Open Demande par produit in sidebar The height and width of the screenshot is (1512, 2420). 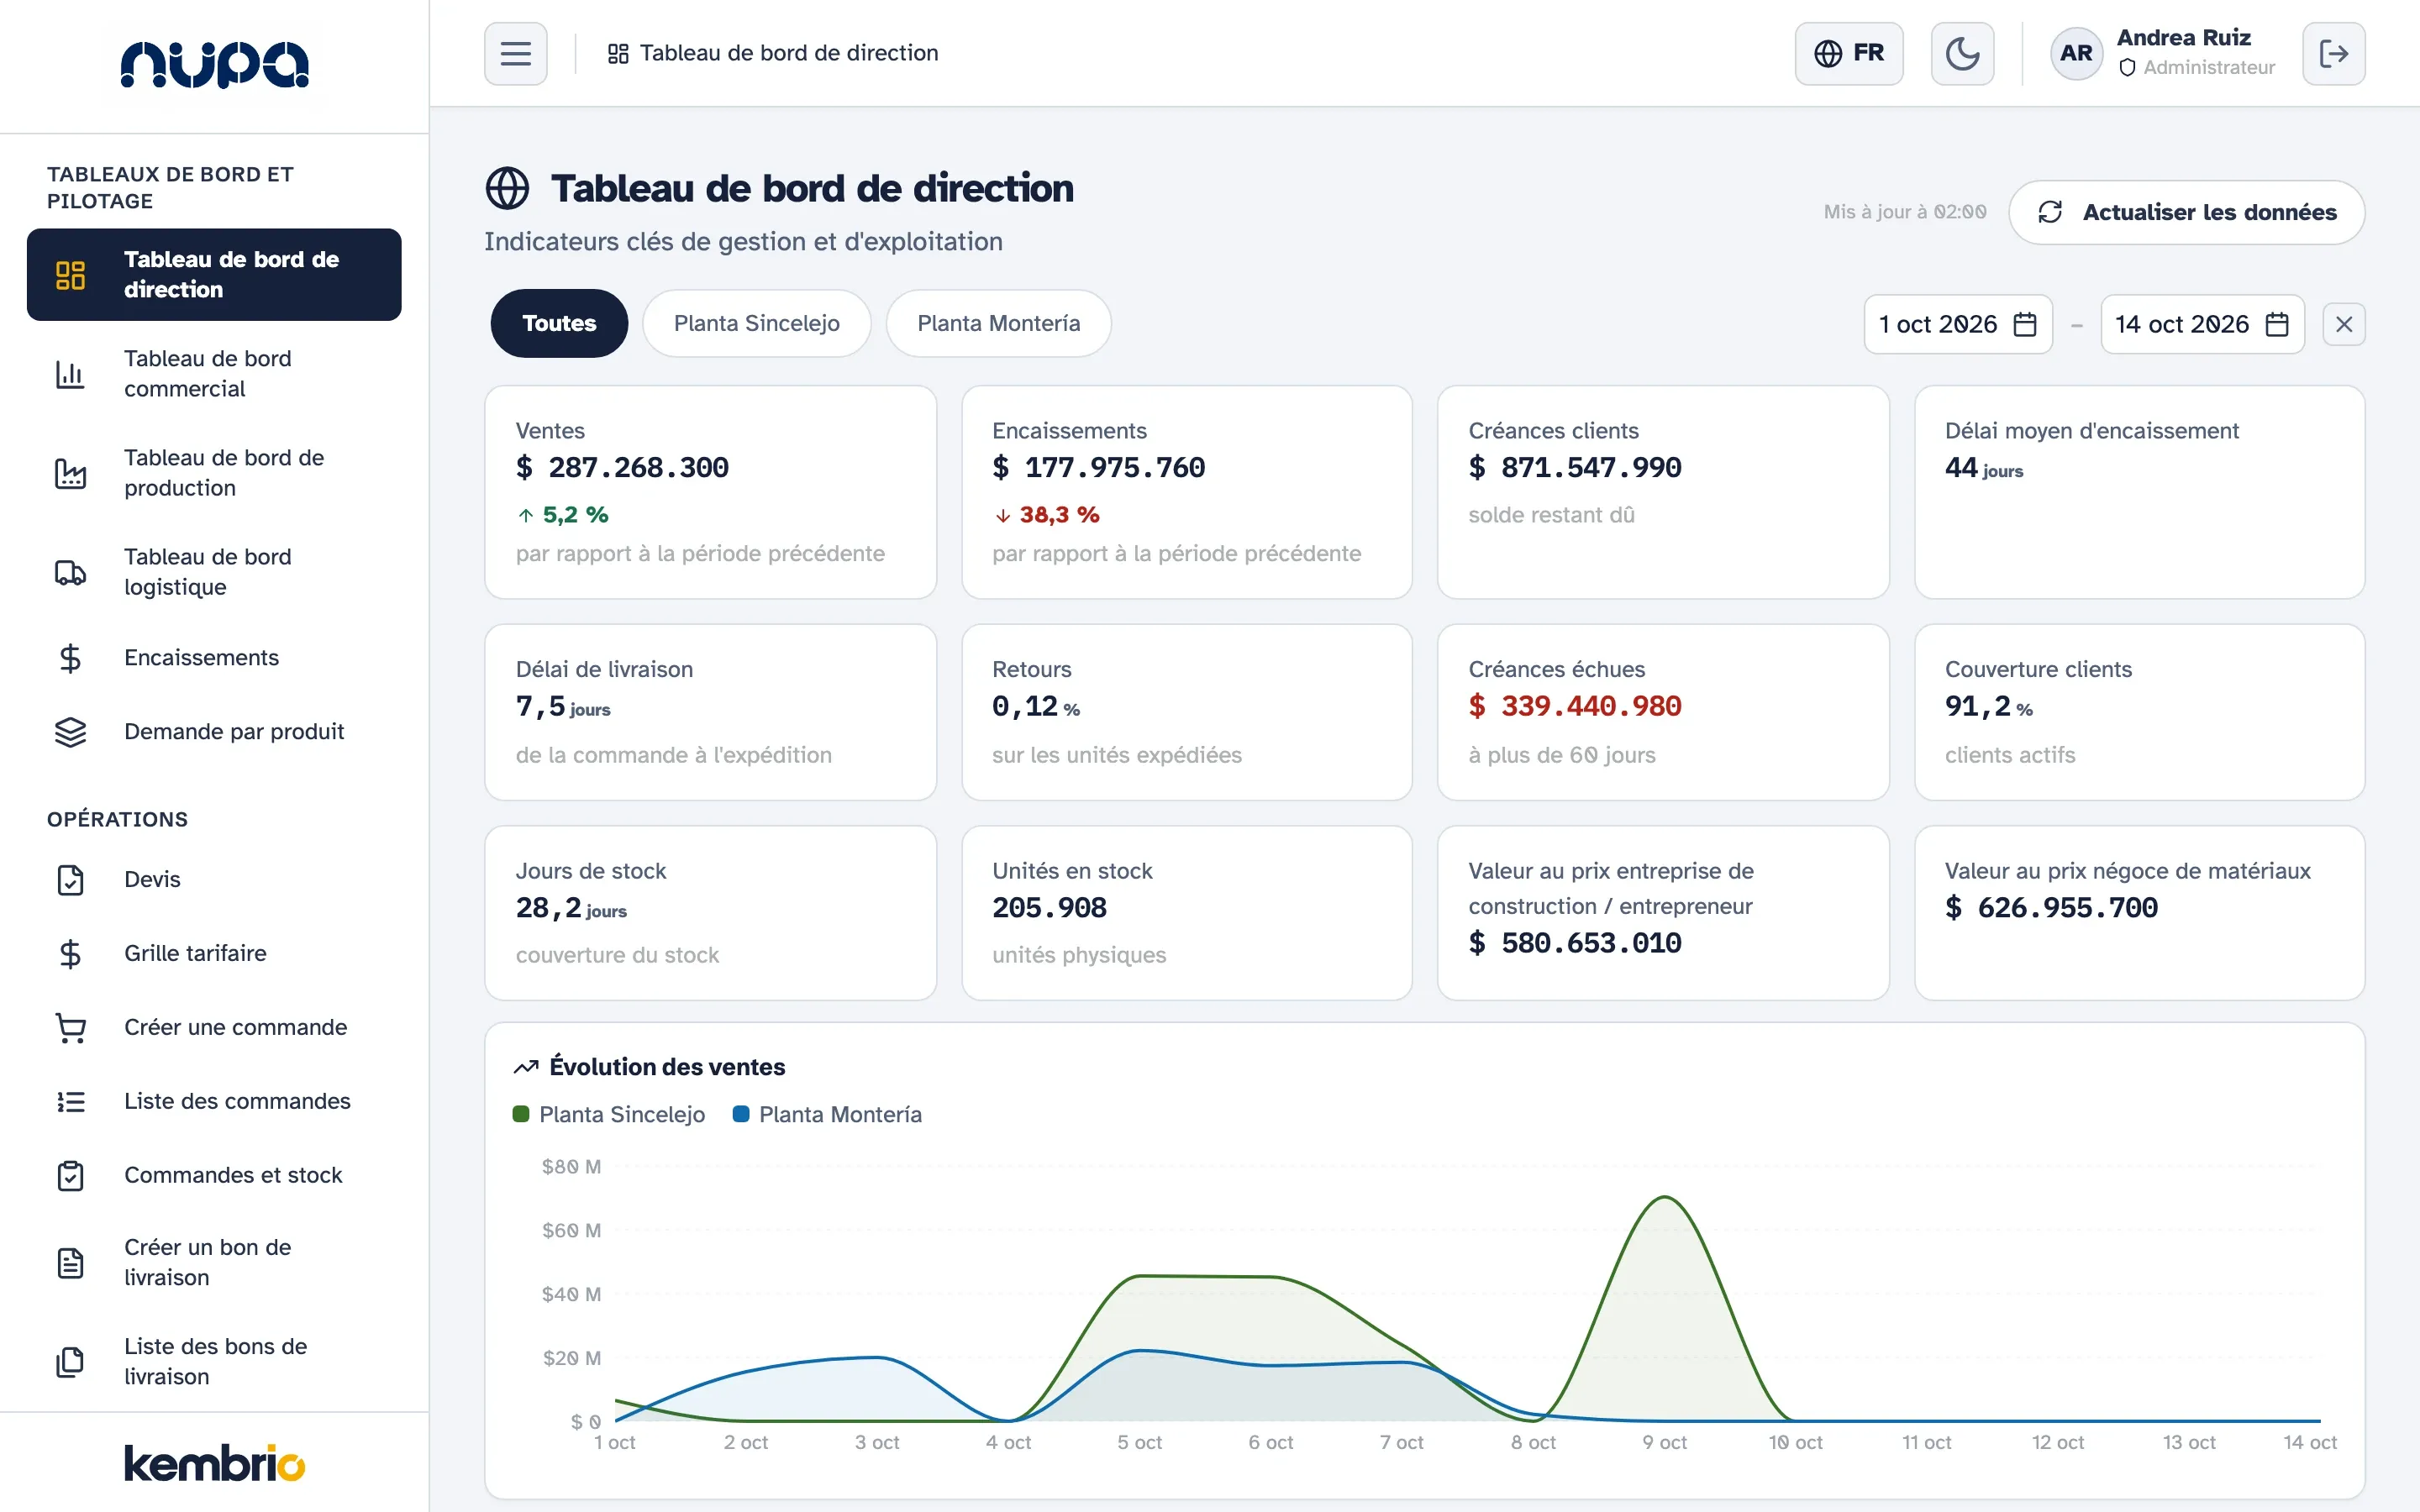point(214,732)
